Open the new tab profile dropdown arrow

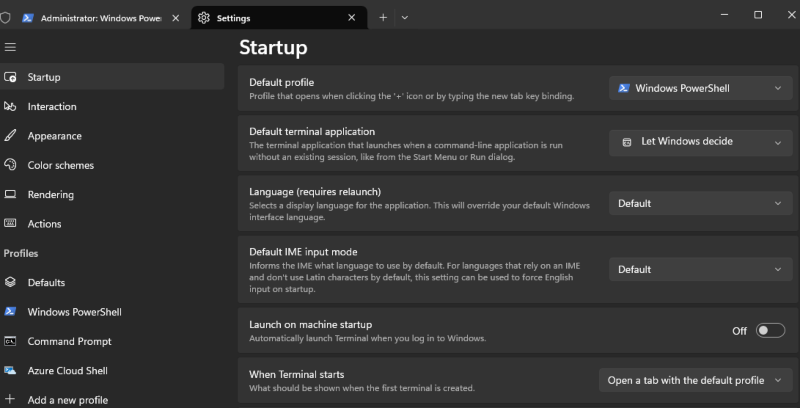[x=405, y=18]
